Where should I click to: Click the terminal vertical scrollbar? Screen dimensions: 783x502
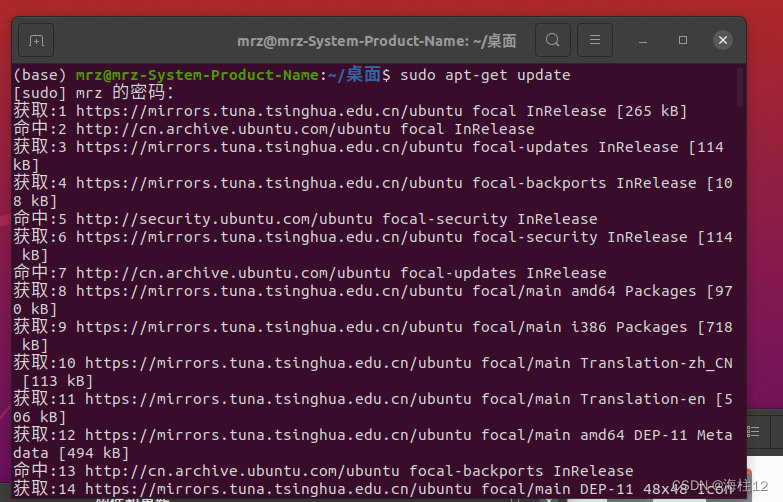tap(740, 86)
